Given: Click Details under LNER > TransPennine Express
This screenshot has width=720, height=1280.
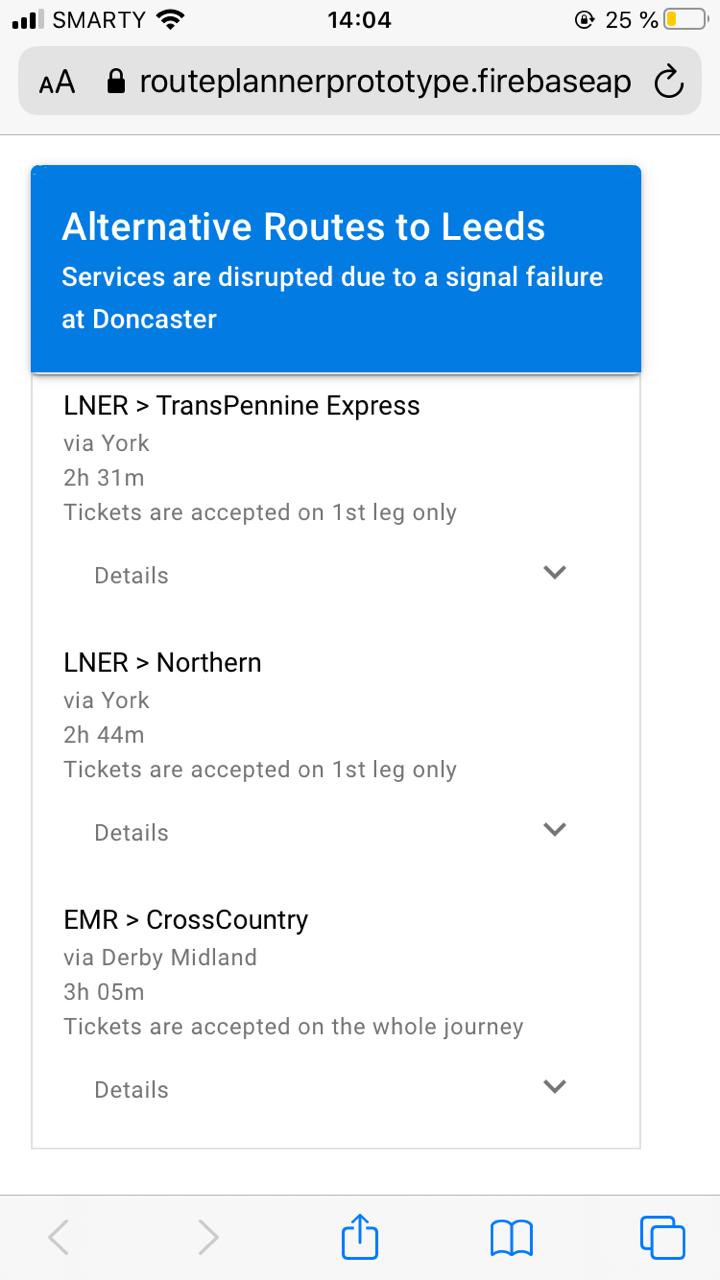Looking at the screenshot, I should pyautogui.click(x=131, y=575).
